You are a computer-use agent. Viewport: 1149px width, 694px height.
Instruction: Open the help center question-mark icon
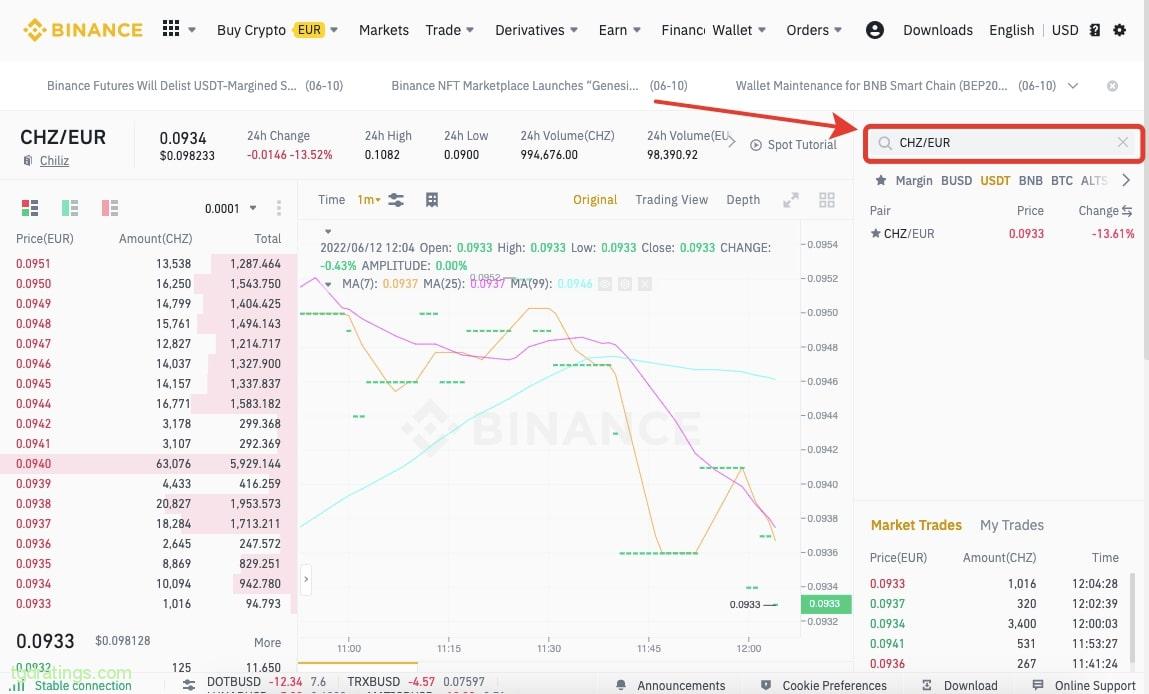[1095, 30]
